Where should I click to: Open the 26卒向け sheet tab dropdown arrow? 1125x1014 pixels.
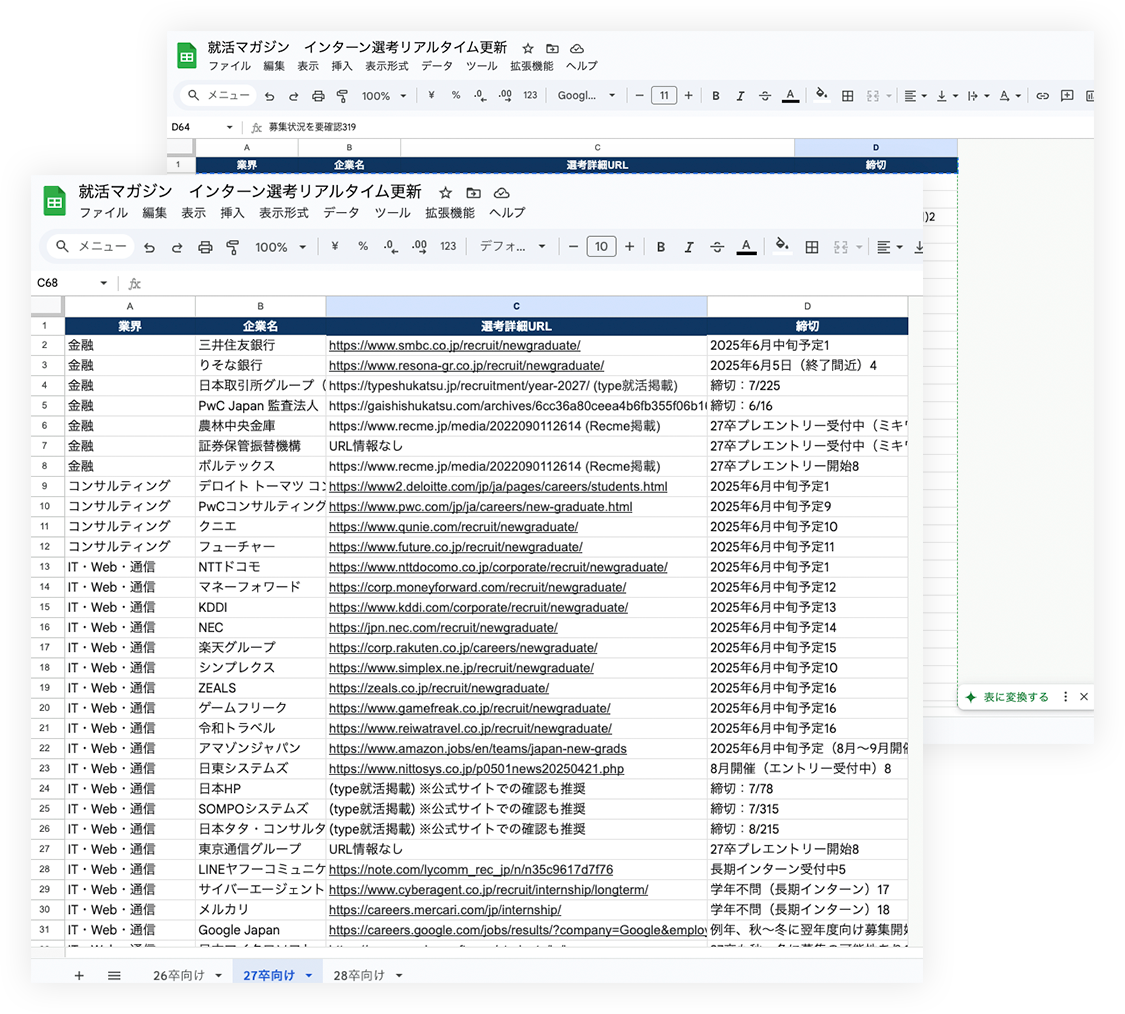pyautogui.click(x=218, y=975)
